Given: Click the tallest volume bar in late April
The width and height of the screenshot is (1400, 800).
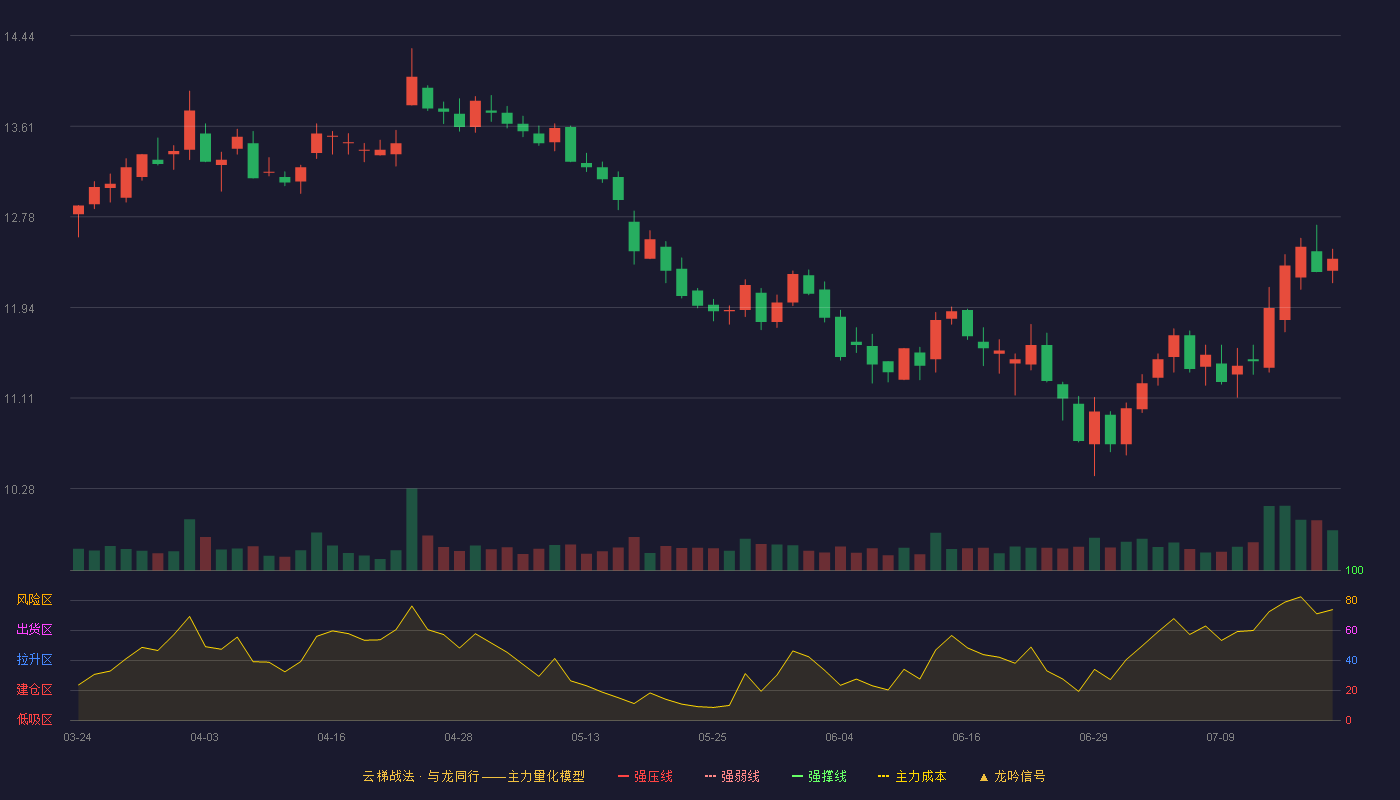Looking at the screenshot, I should coord(411,529).
